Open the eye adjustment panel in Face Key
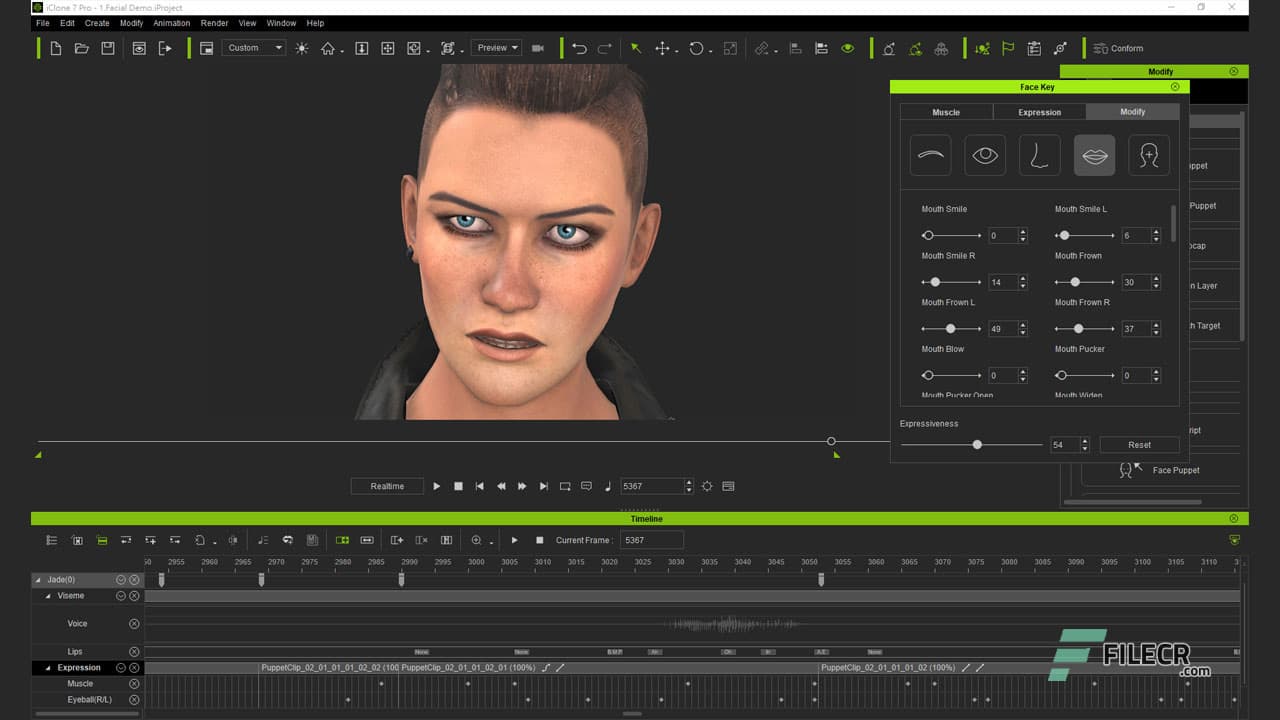 pos(984,154)
